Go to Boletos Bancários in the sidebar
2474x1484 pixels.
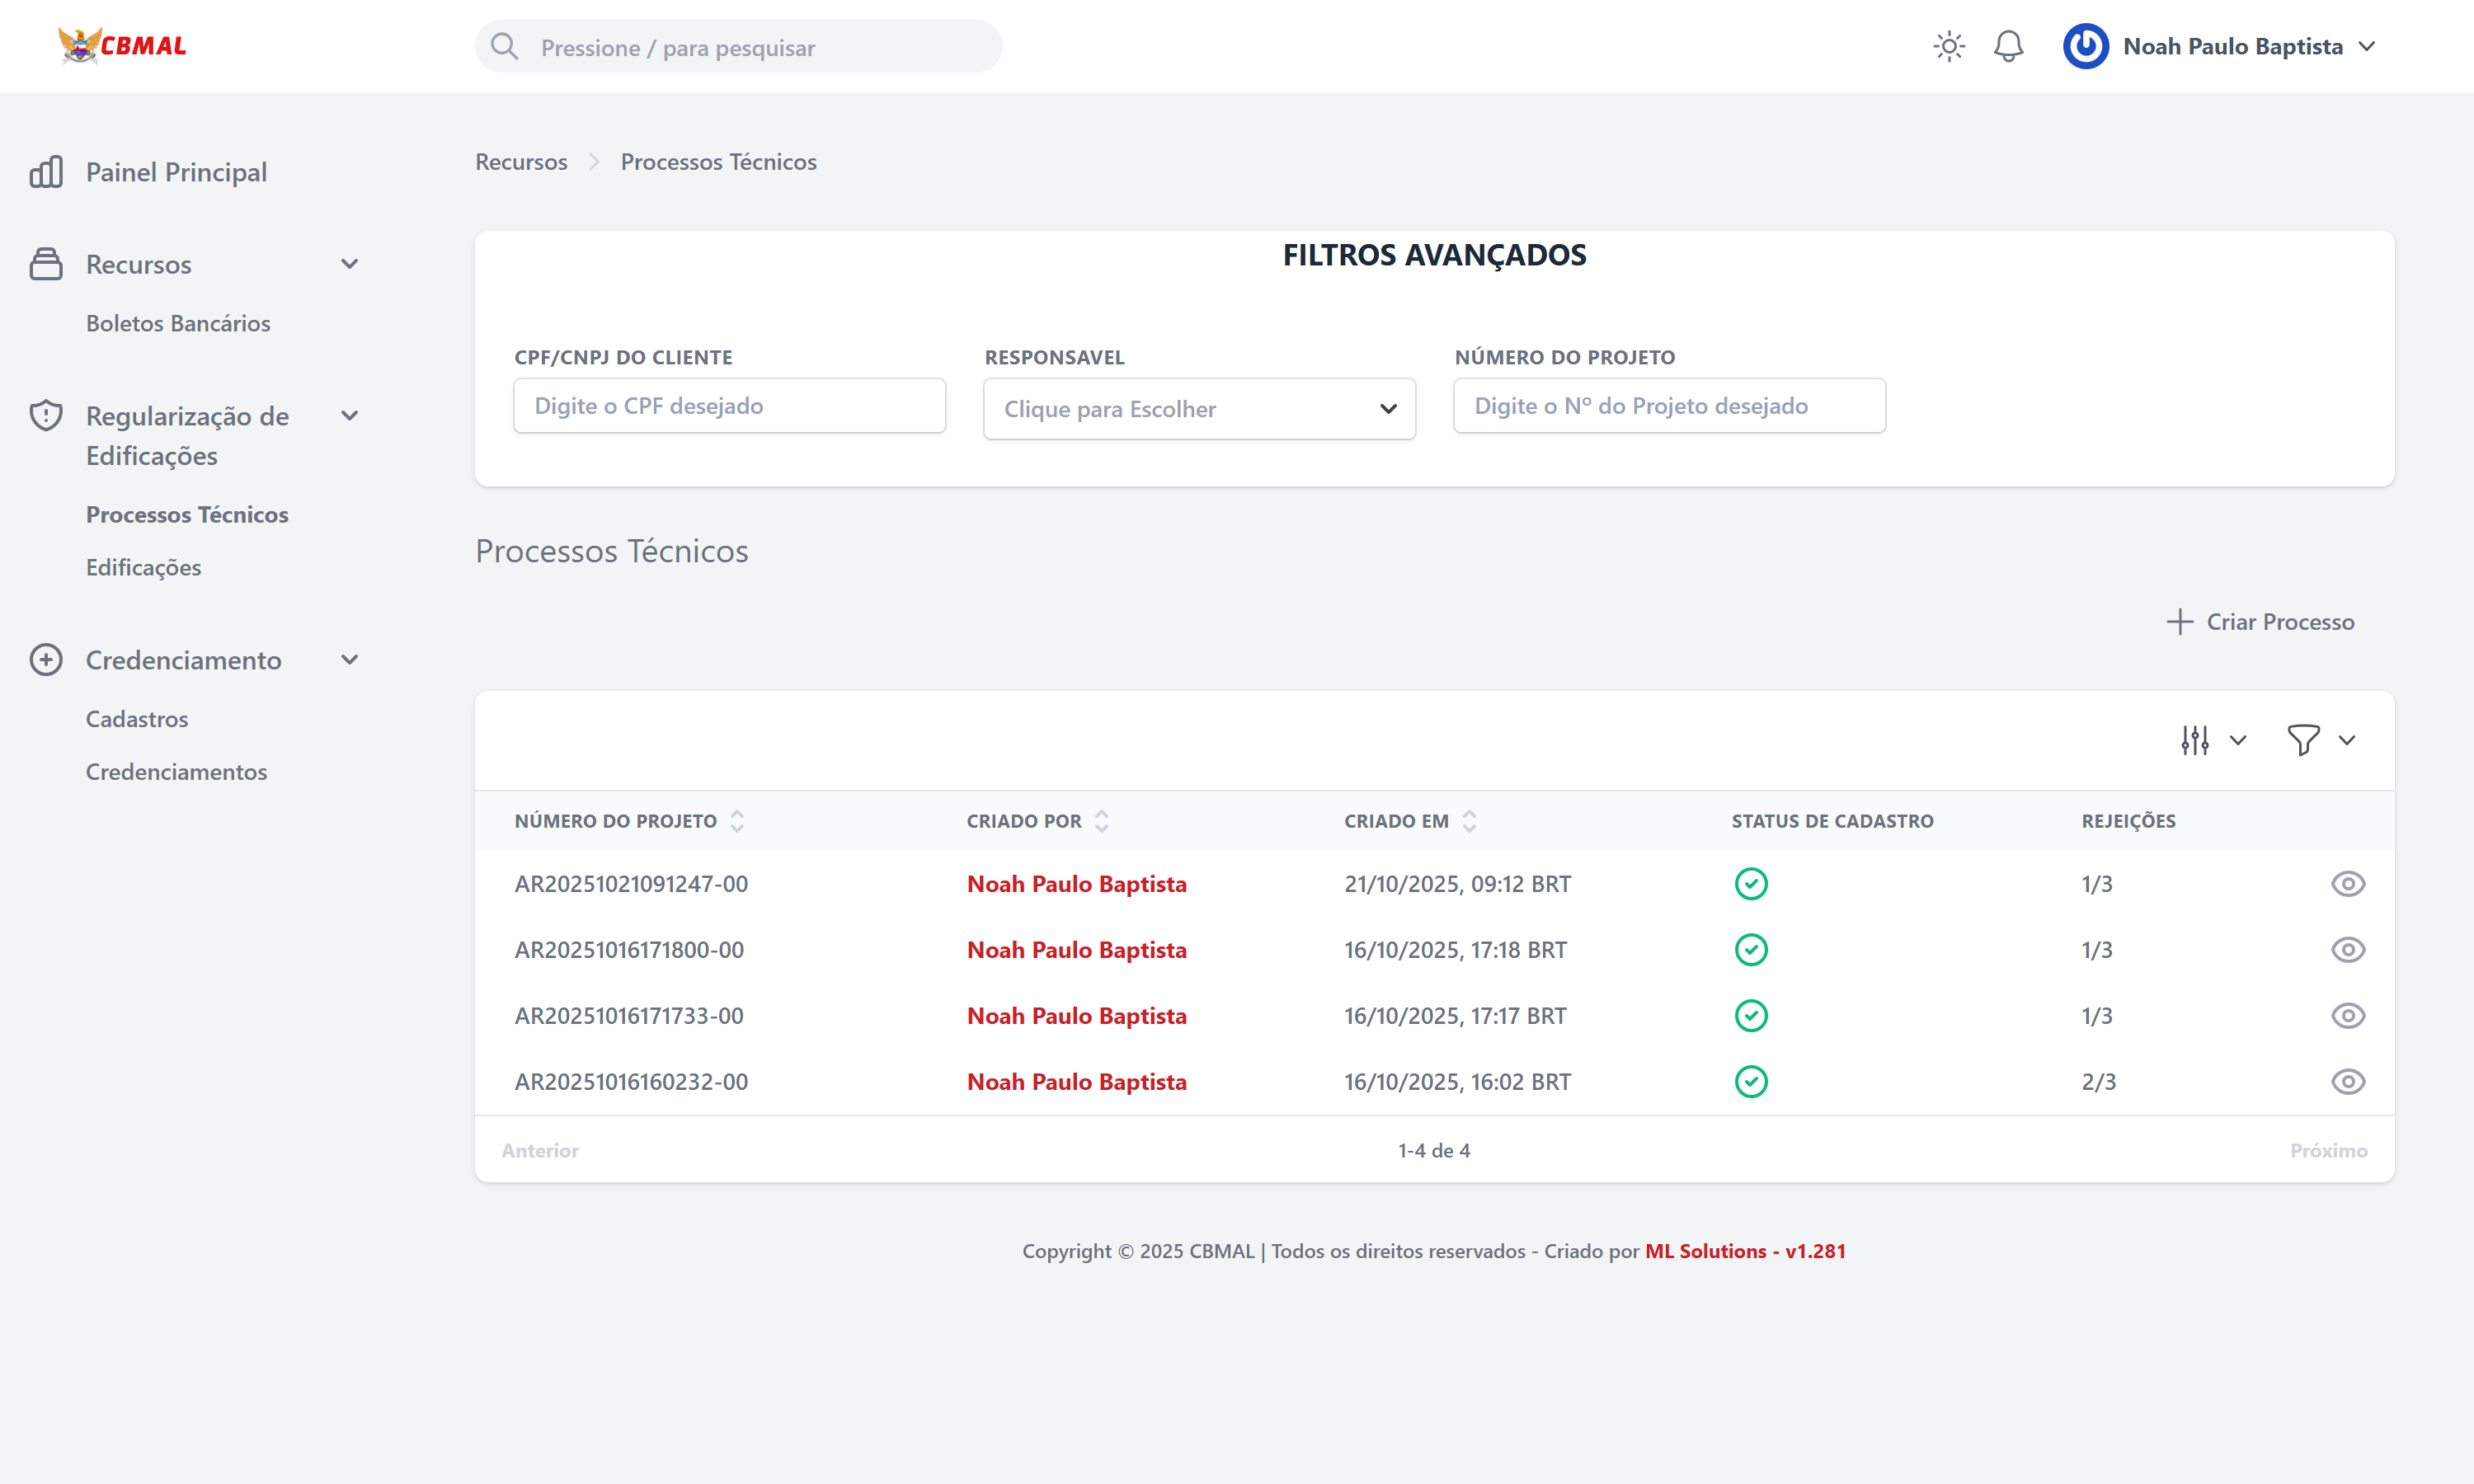tap(178, 323)
